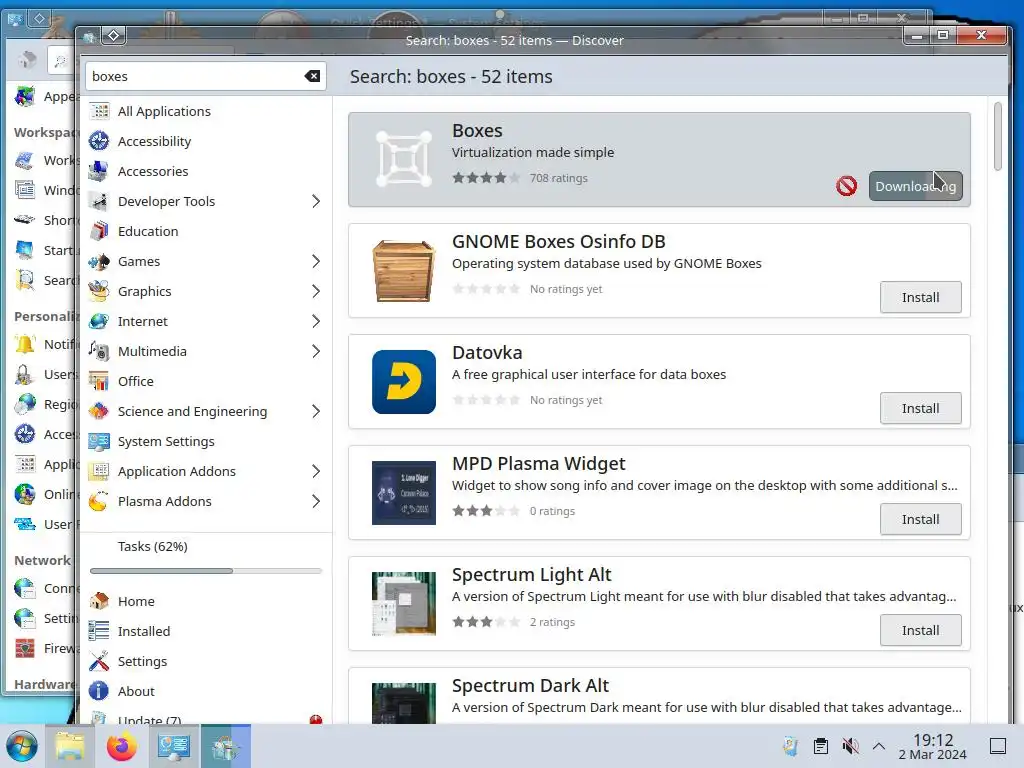Image resolution: width=1024 pixels, height=768 pixels.
Task: Install Datovka
Action: 921,408
